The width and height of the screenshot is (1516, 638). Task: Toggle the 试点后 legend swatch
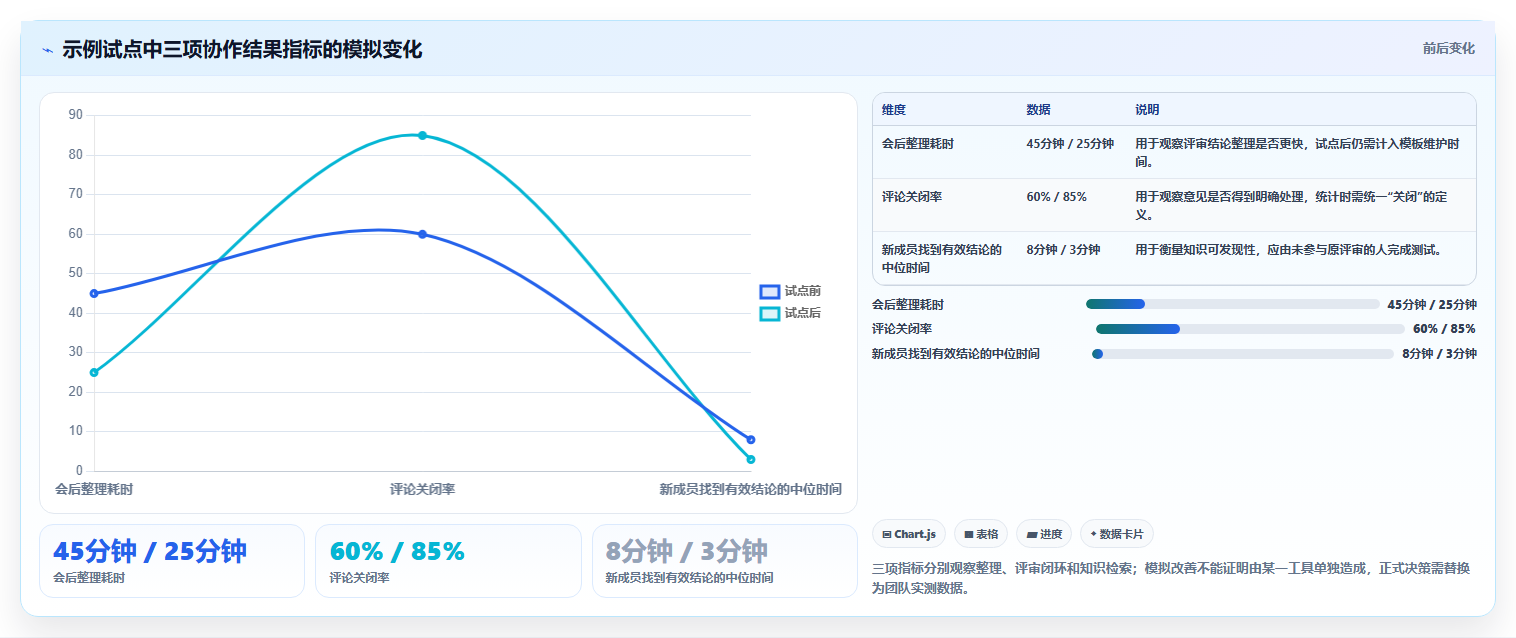[769, 314]
